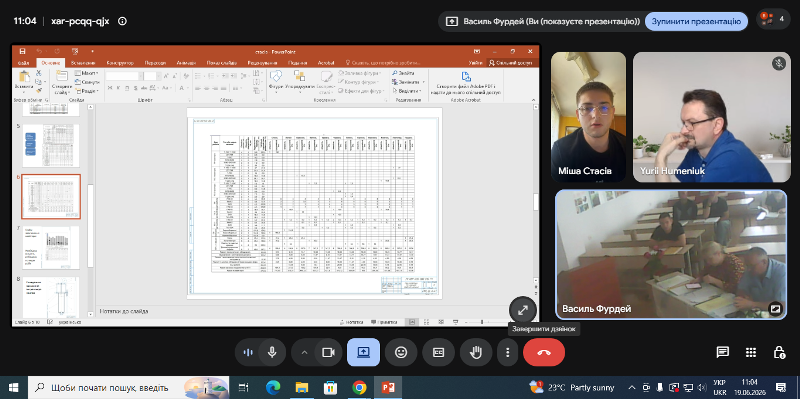Start slideshow from beginning in quick access
The width and height of the screenshot is (800, 399).
tap(75, 51)
